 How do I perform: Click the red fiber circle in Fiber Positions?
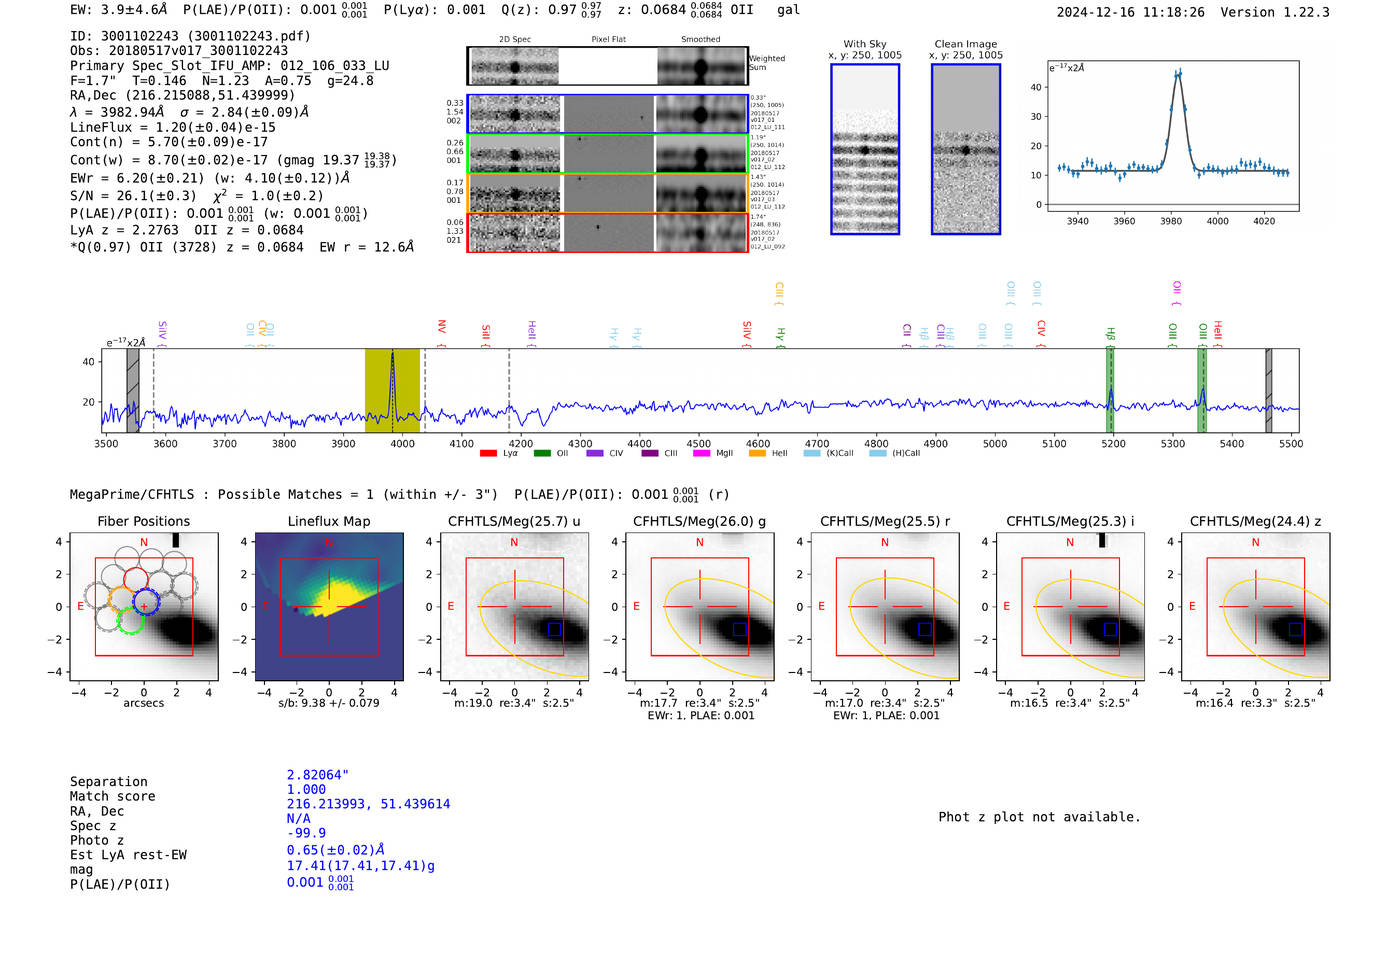click(x=135, y=579)
